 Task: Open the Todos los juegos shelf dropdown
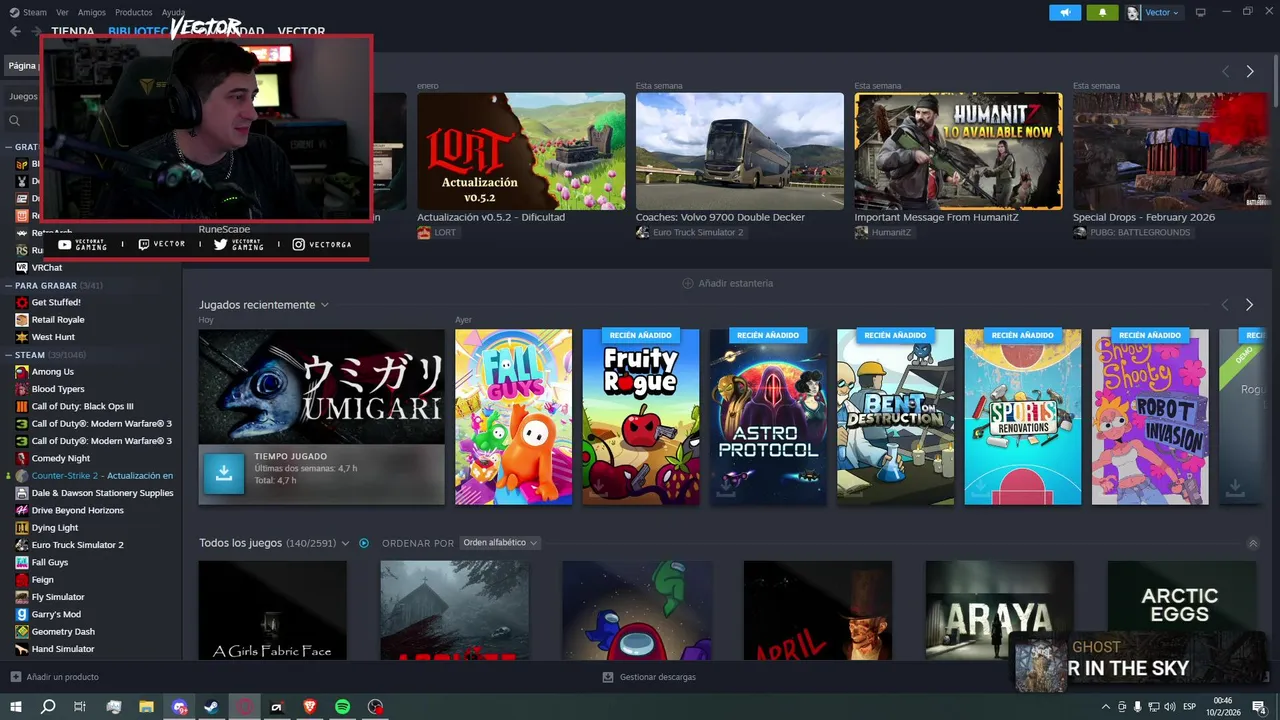(x=345, y=543)
